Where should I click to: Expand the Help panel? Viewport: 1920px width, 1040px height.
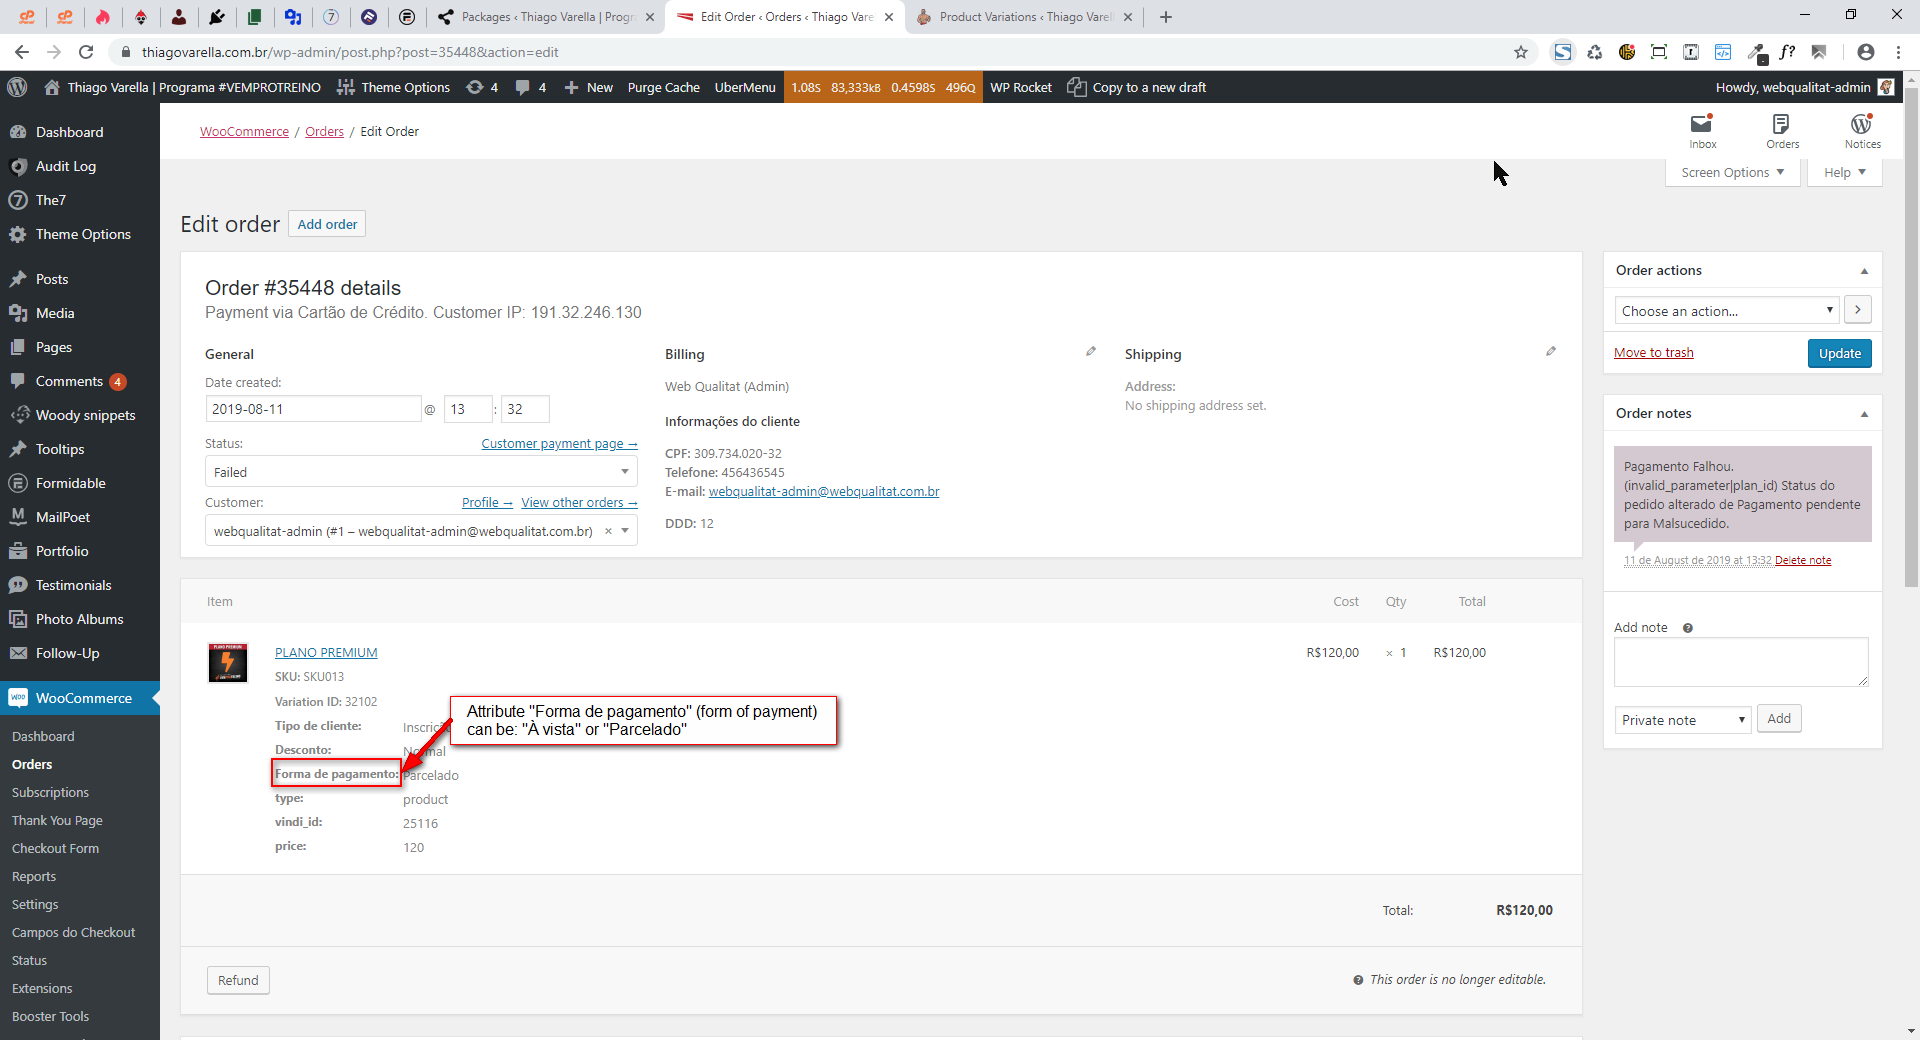pyautogui.click(x=1844, y=172)
